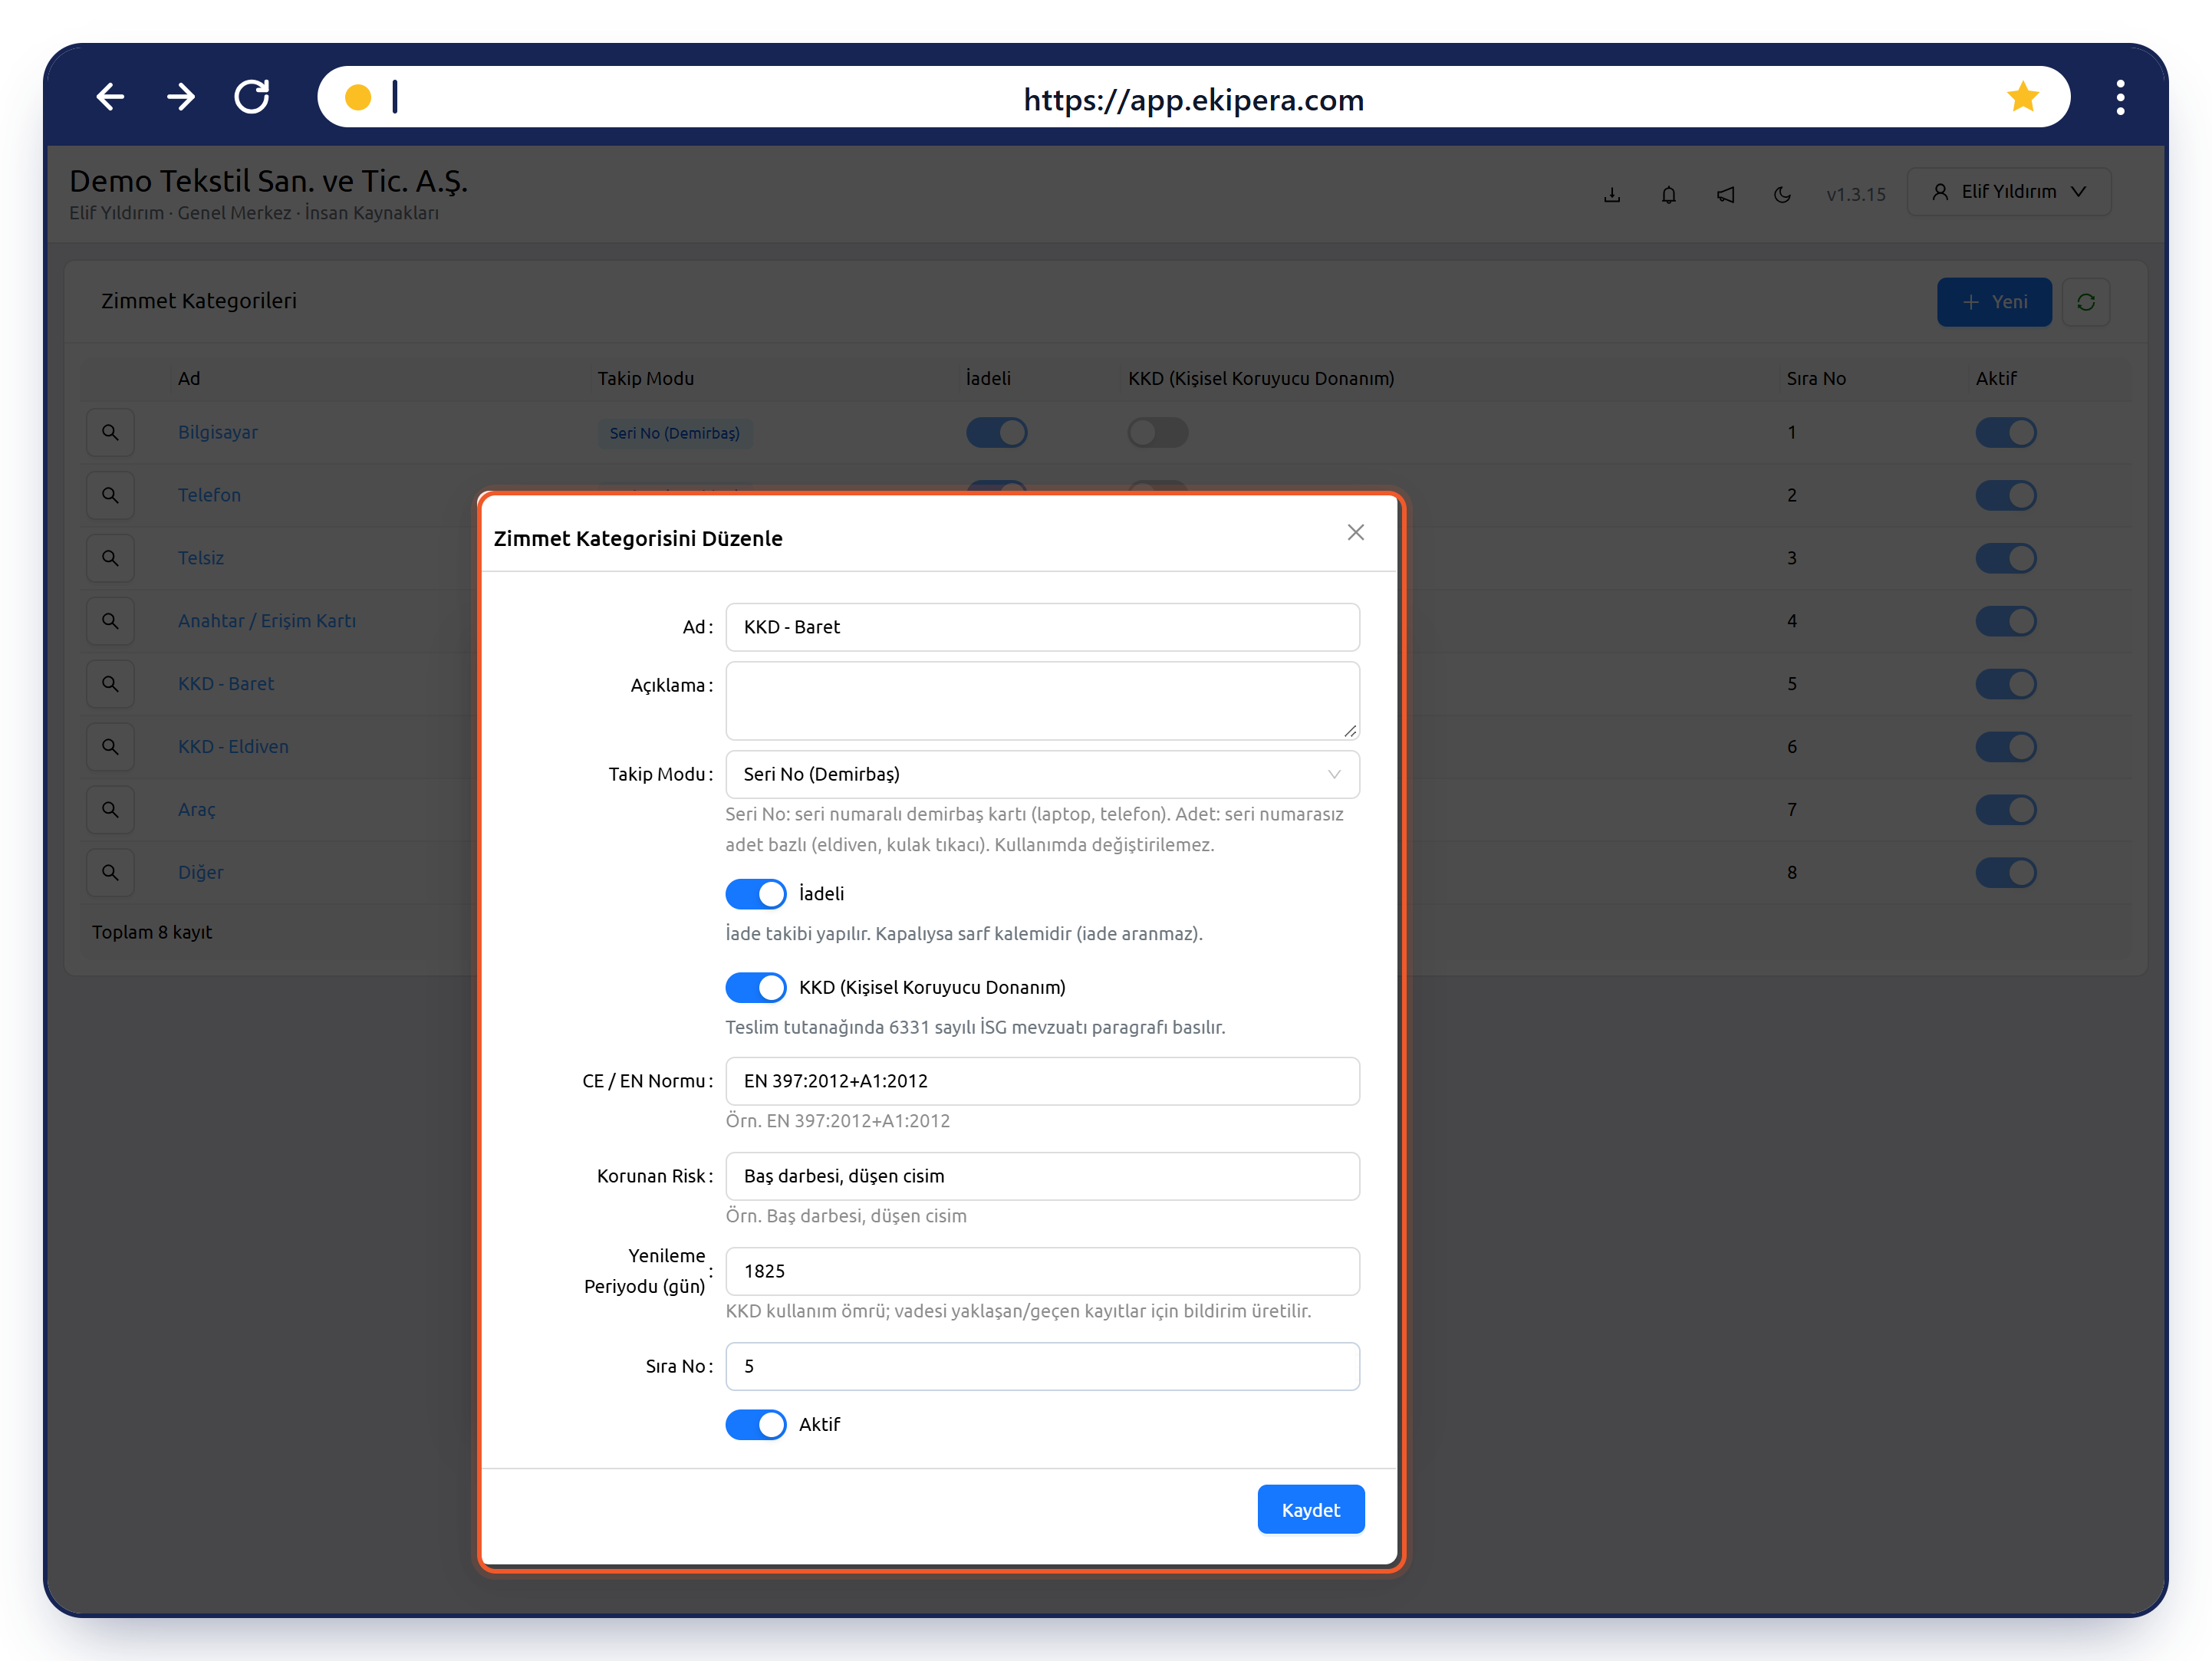
Task: Click the Sıra No column header
Action: pyautogui.click(x=1816, y=378)
